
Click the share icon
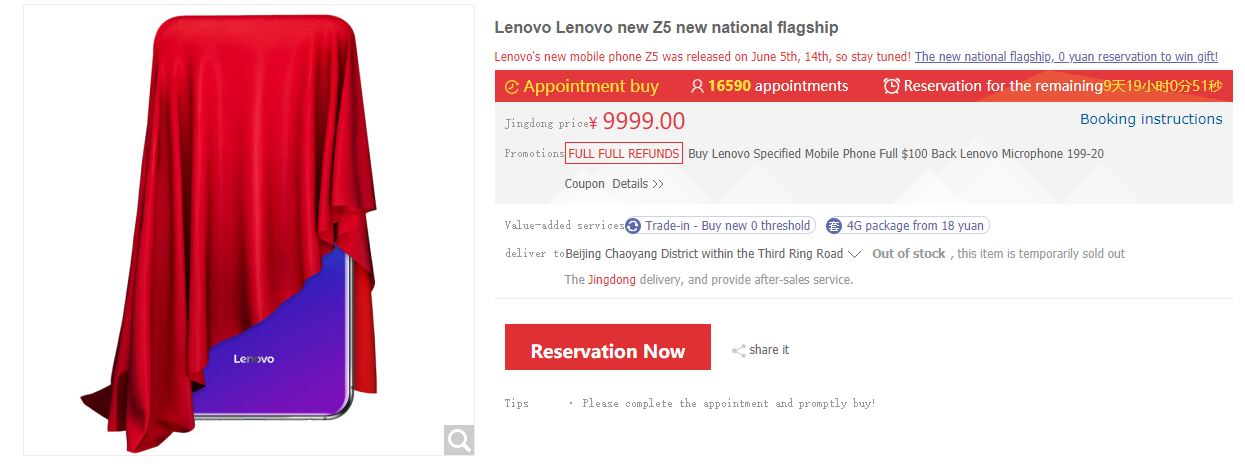click(739, 351)
